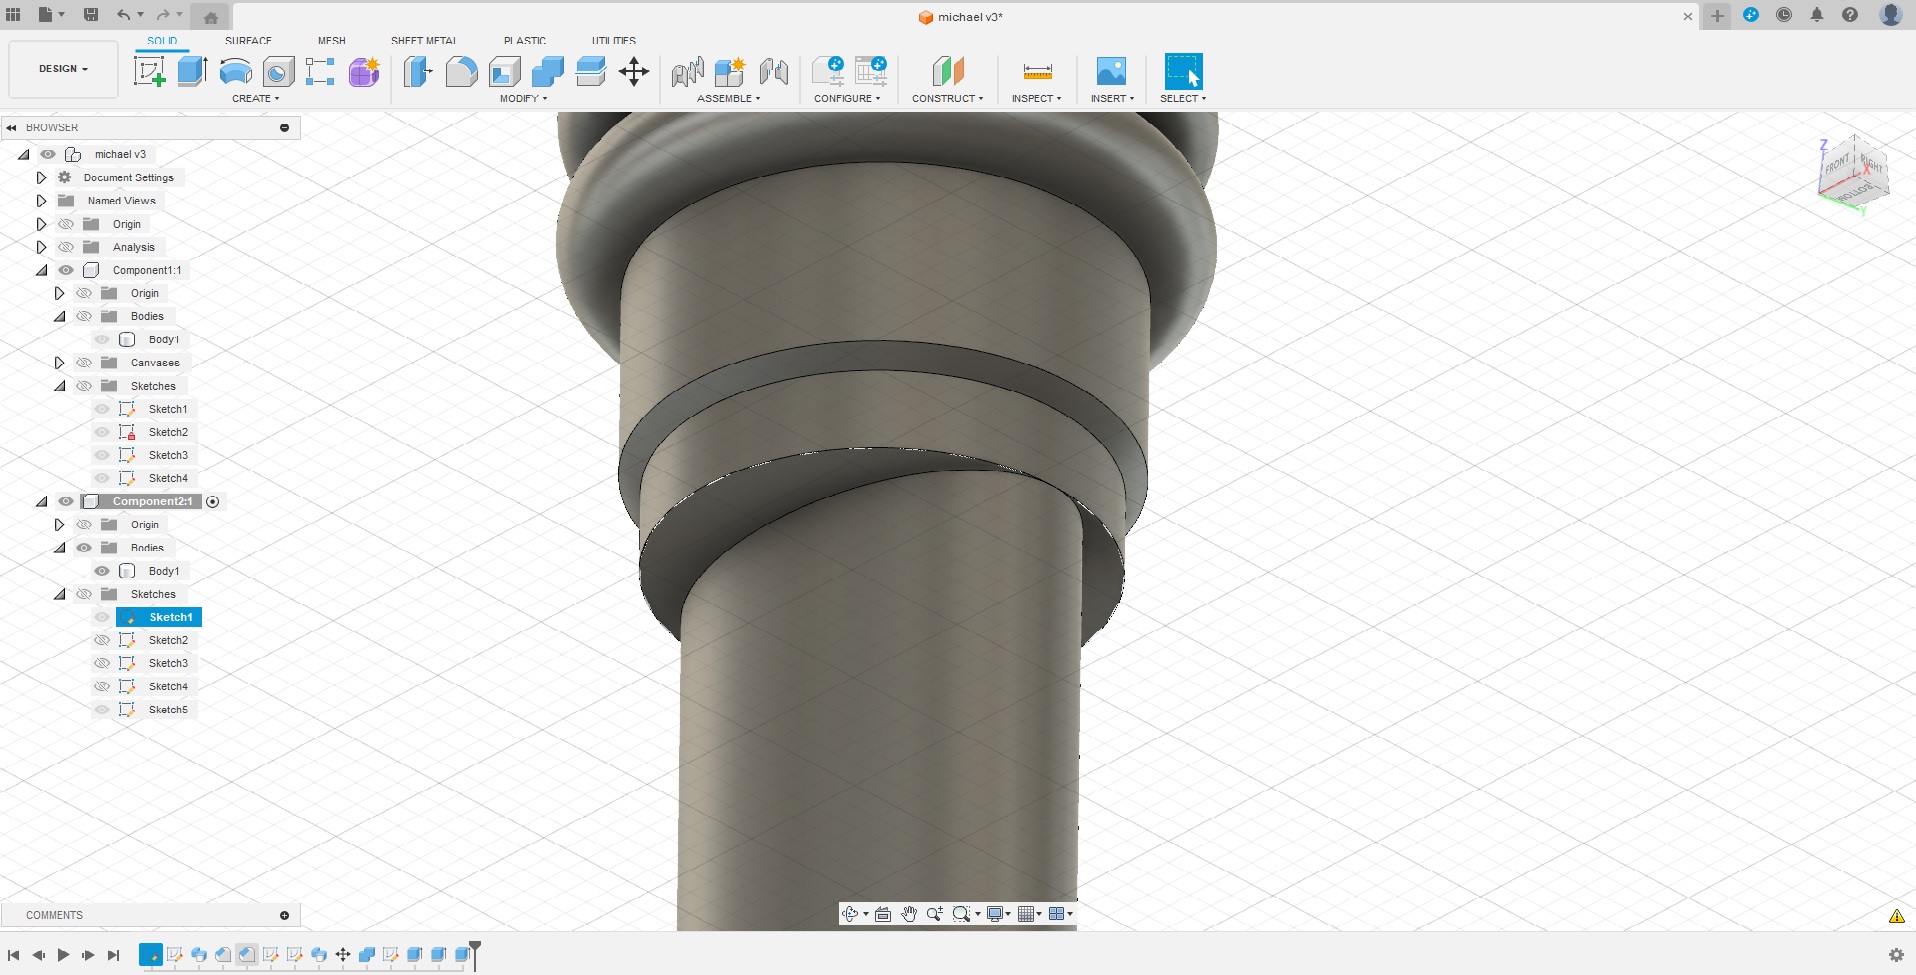Image resolution: width=1916 pixels, height=975 pixels.
Task: Toggle visibility of Sketch5
Action: pos(101,709)
